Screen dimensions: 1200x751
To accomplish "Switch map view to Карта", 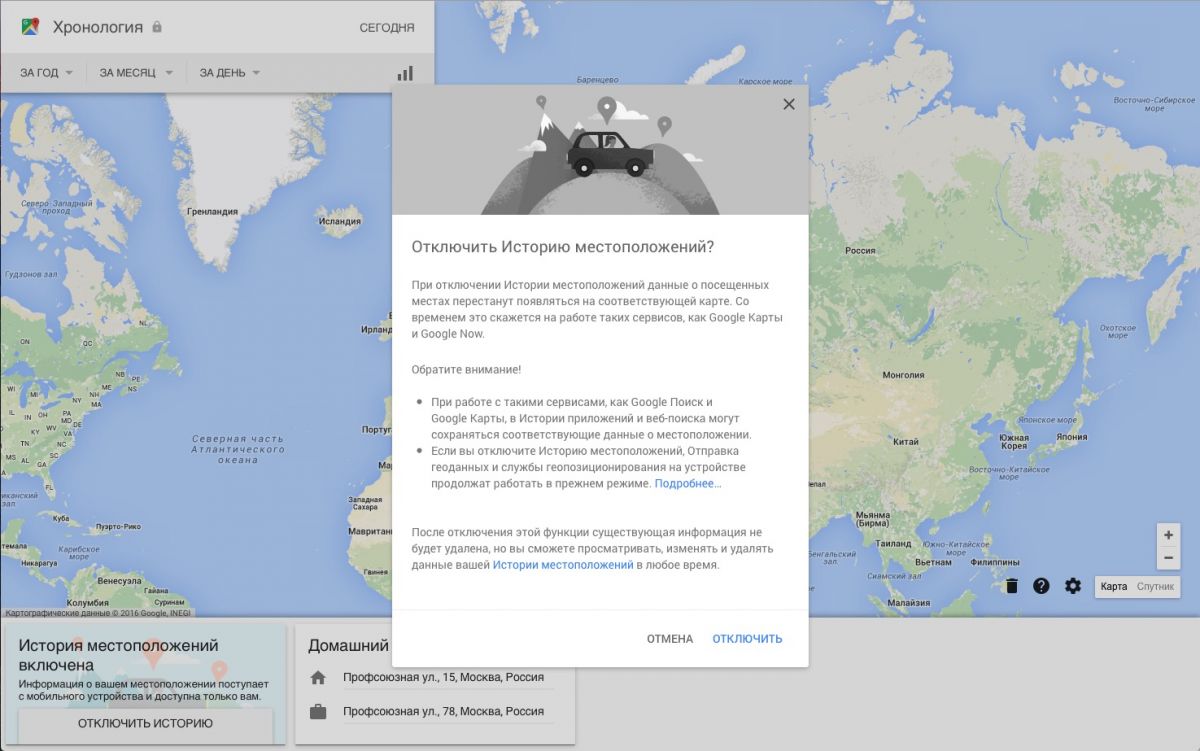I will coord(1113,586).
